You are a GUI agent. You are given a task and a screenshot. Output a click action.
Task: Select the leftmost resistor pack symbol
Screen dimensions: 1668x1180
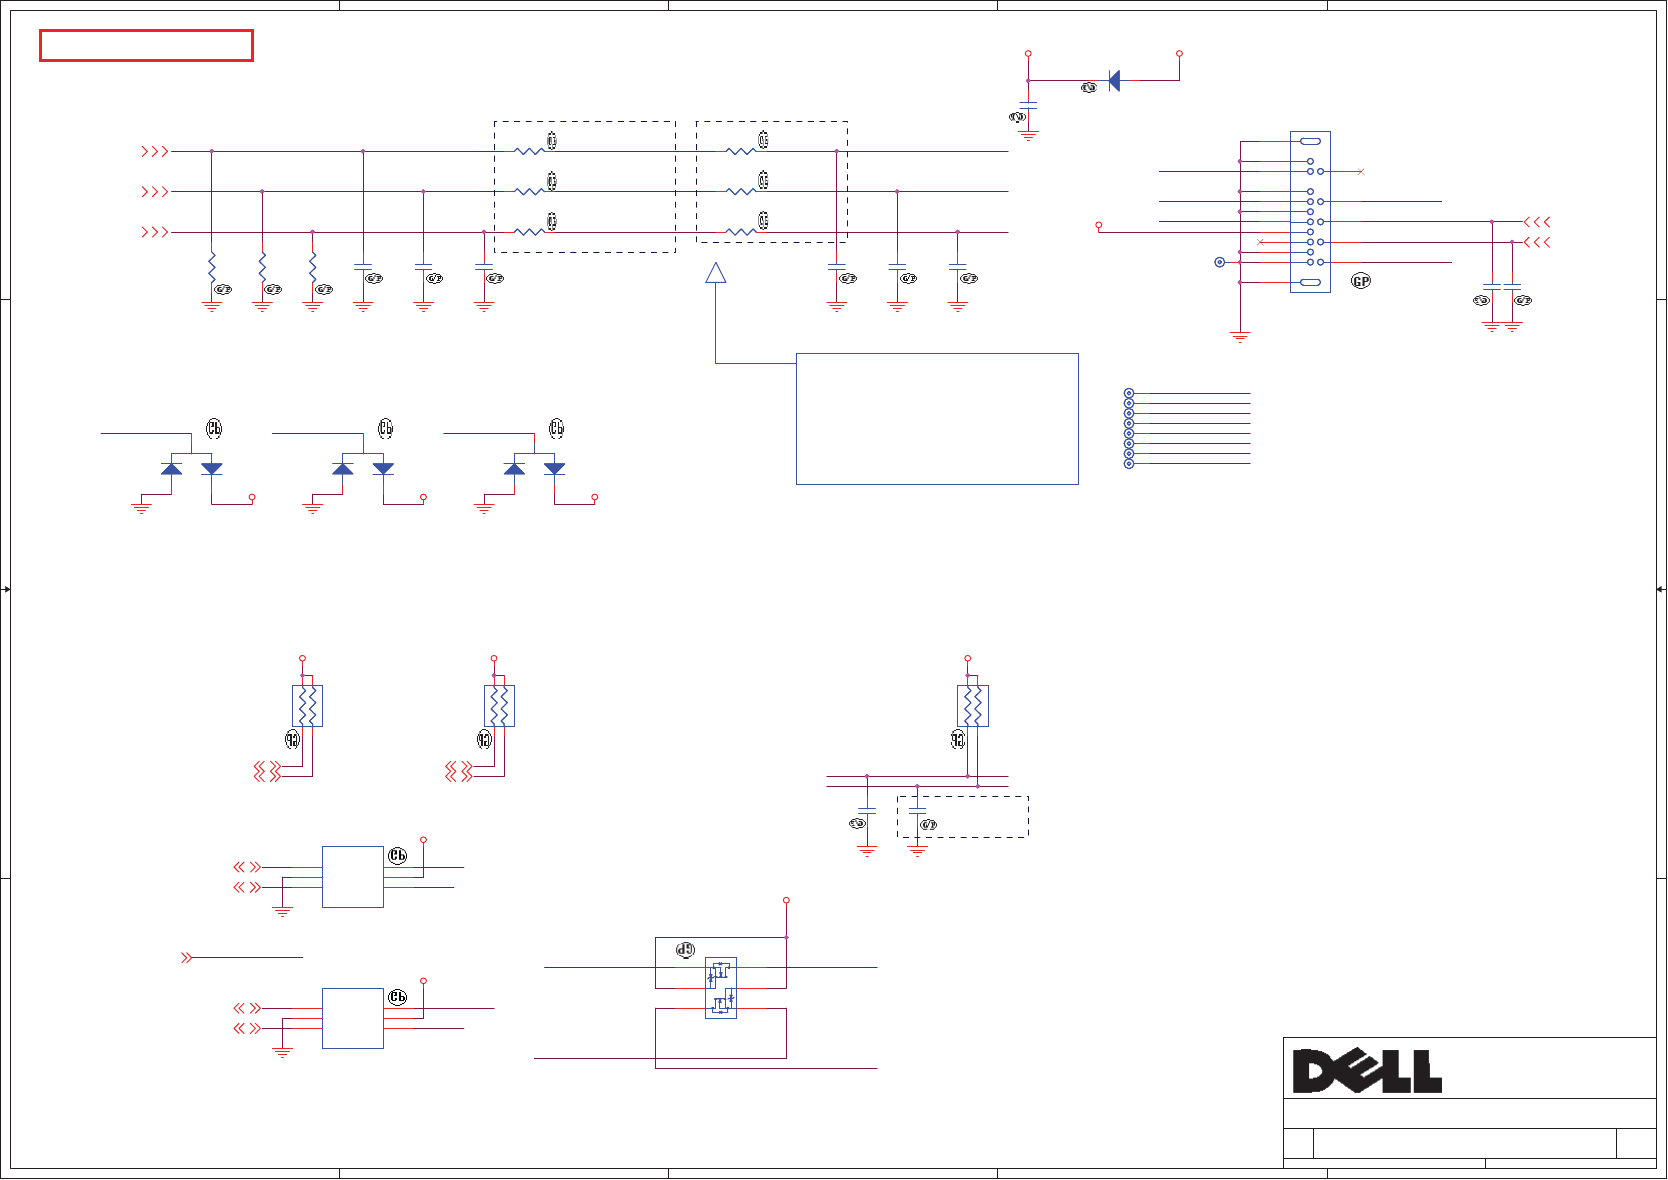pos(307,706)
